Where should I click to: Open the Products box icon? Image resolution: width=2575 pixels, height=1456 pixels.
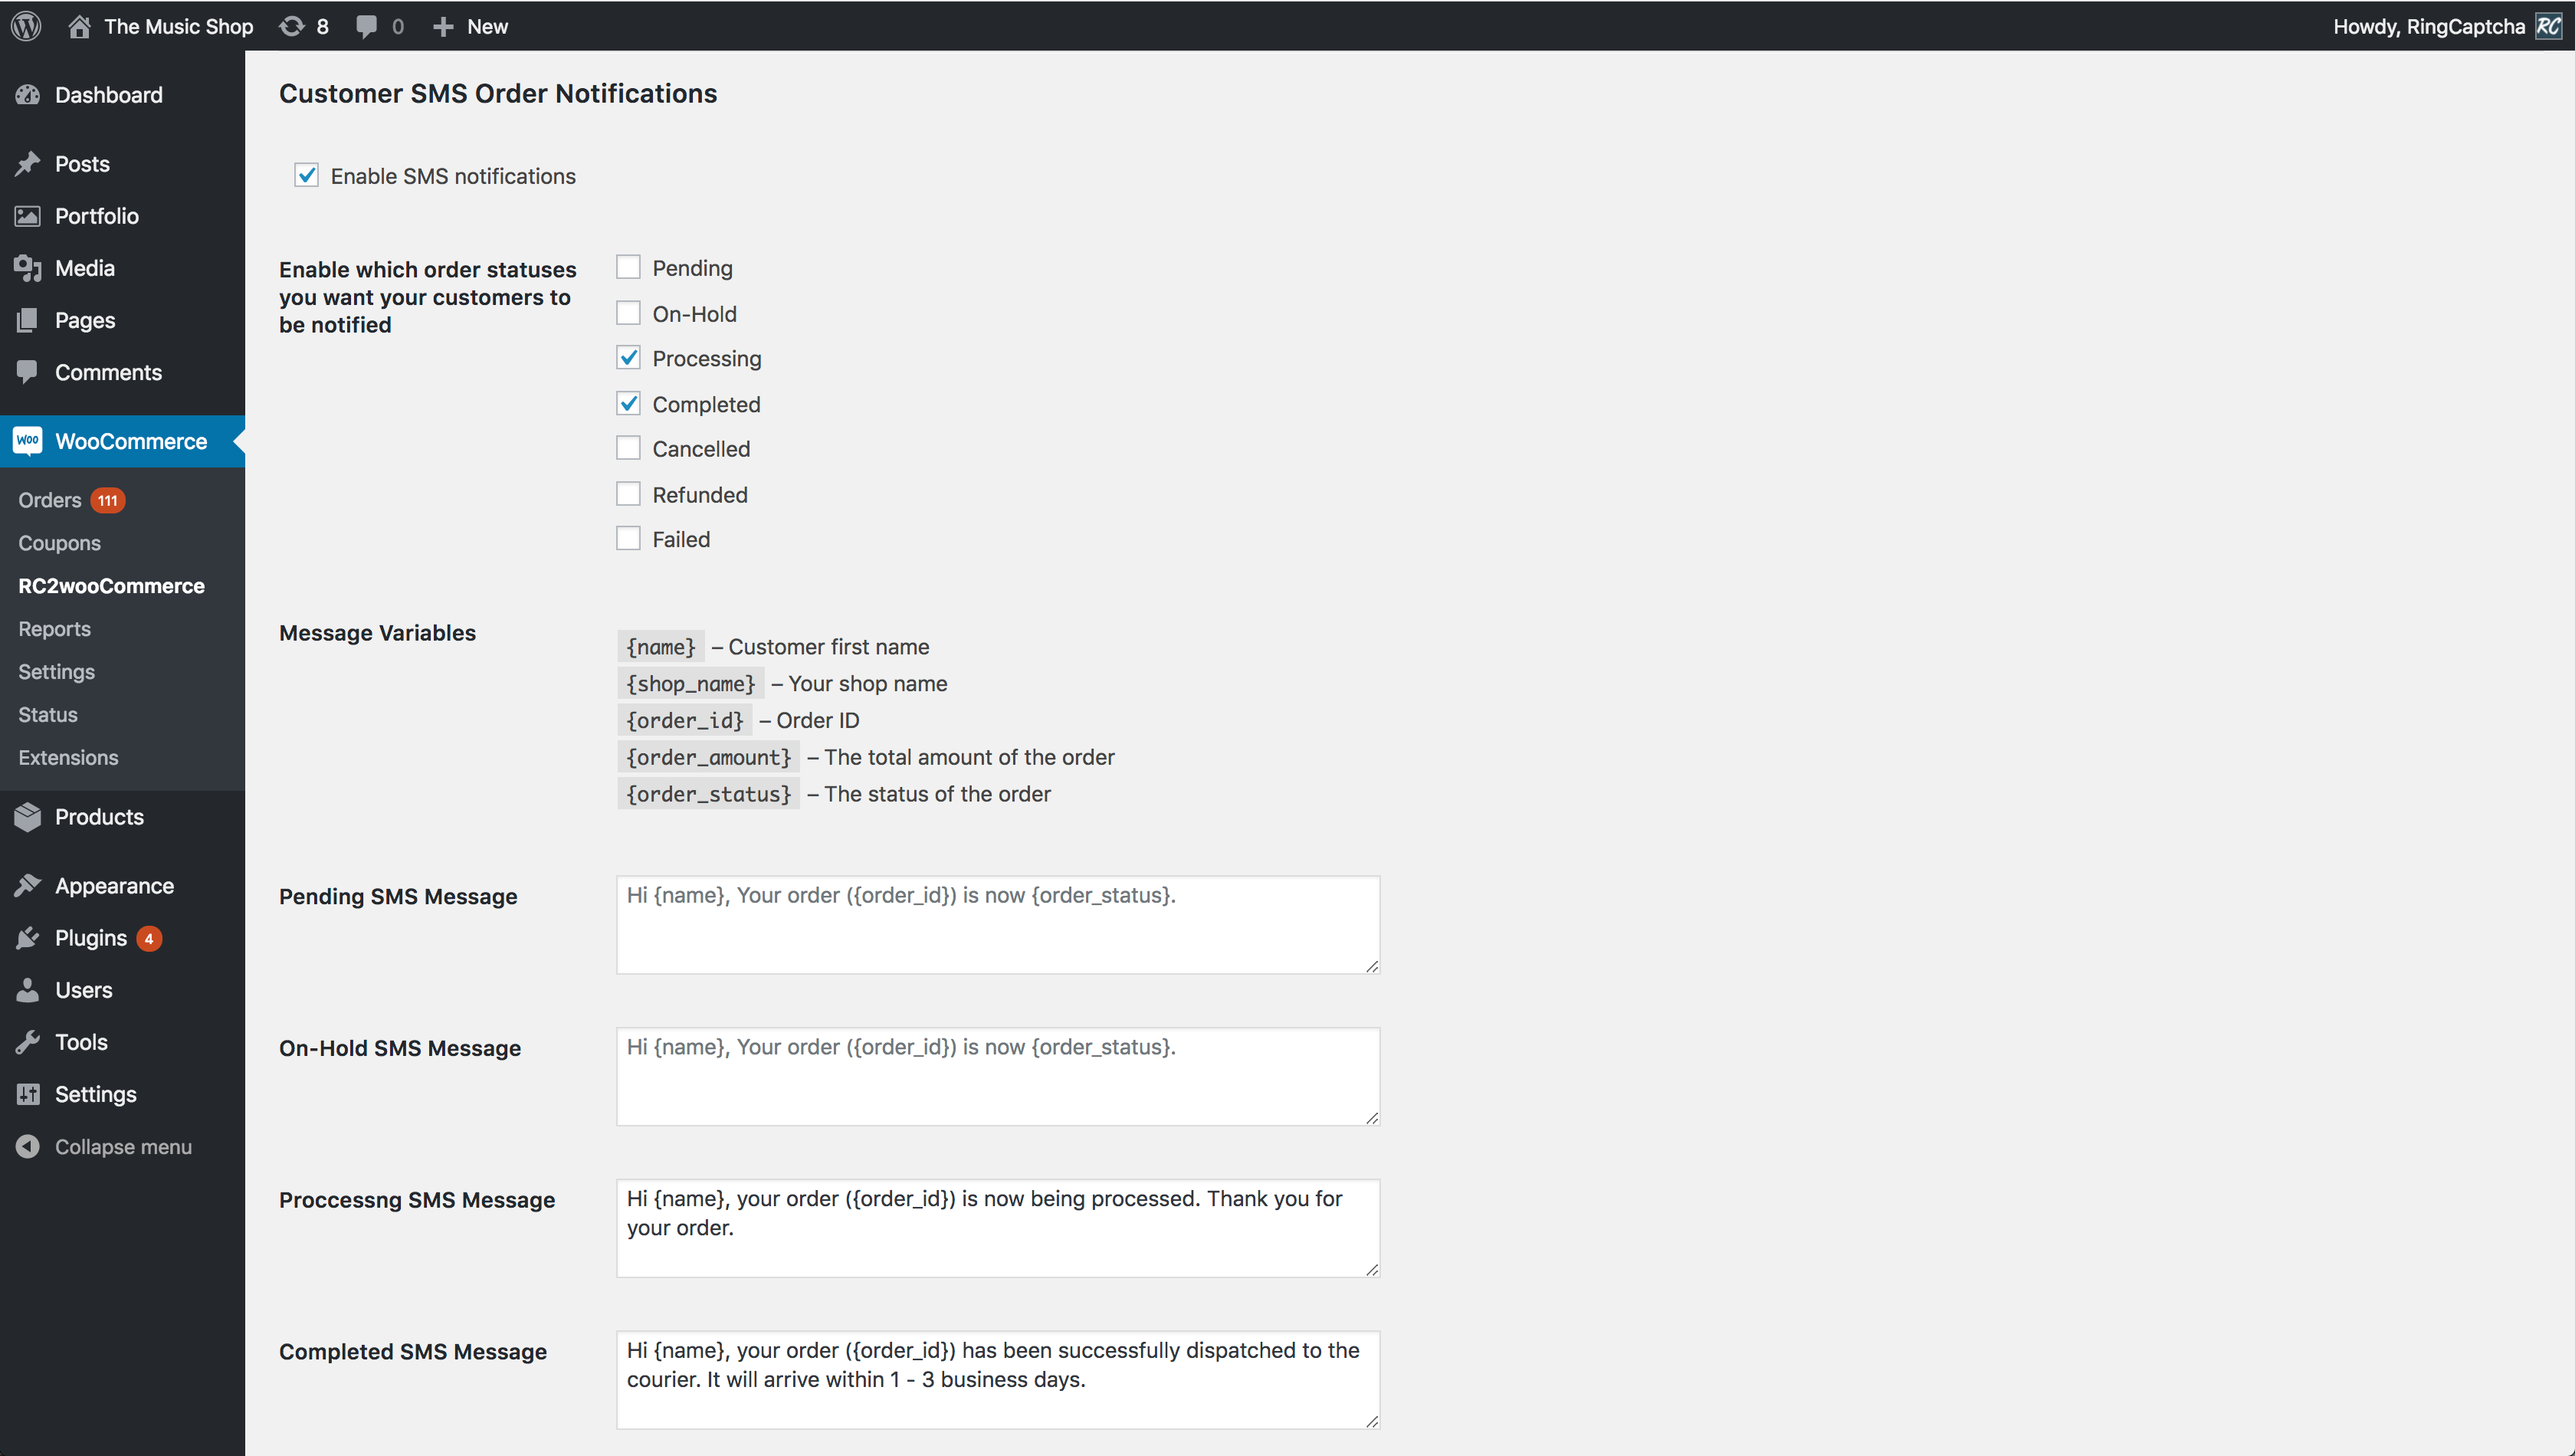click(28, 817)
